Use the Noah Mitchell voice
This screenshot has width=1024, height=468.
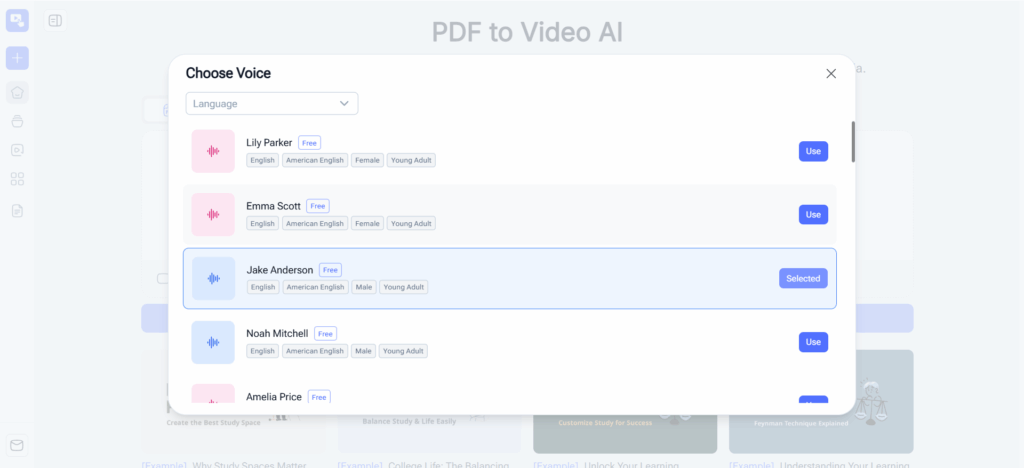click(813, 342)
